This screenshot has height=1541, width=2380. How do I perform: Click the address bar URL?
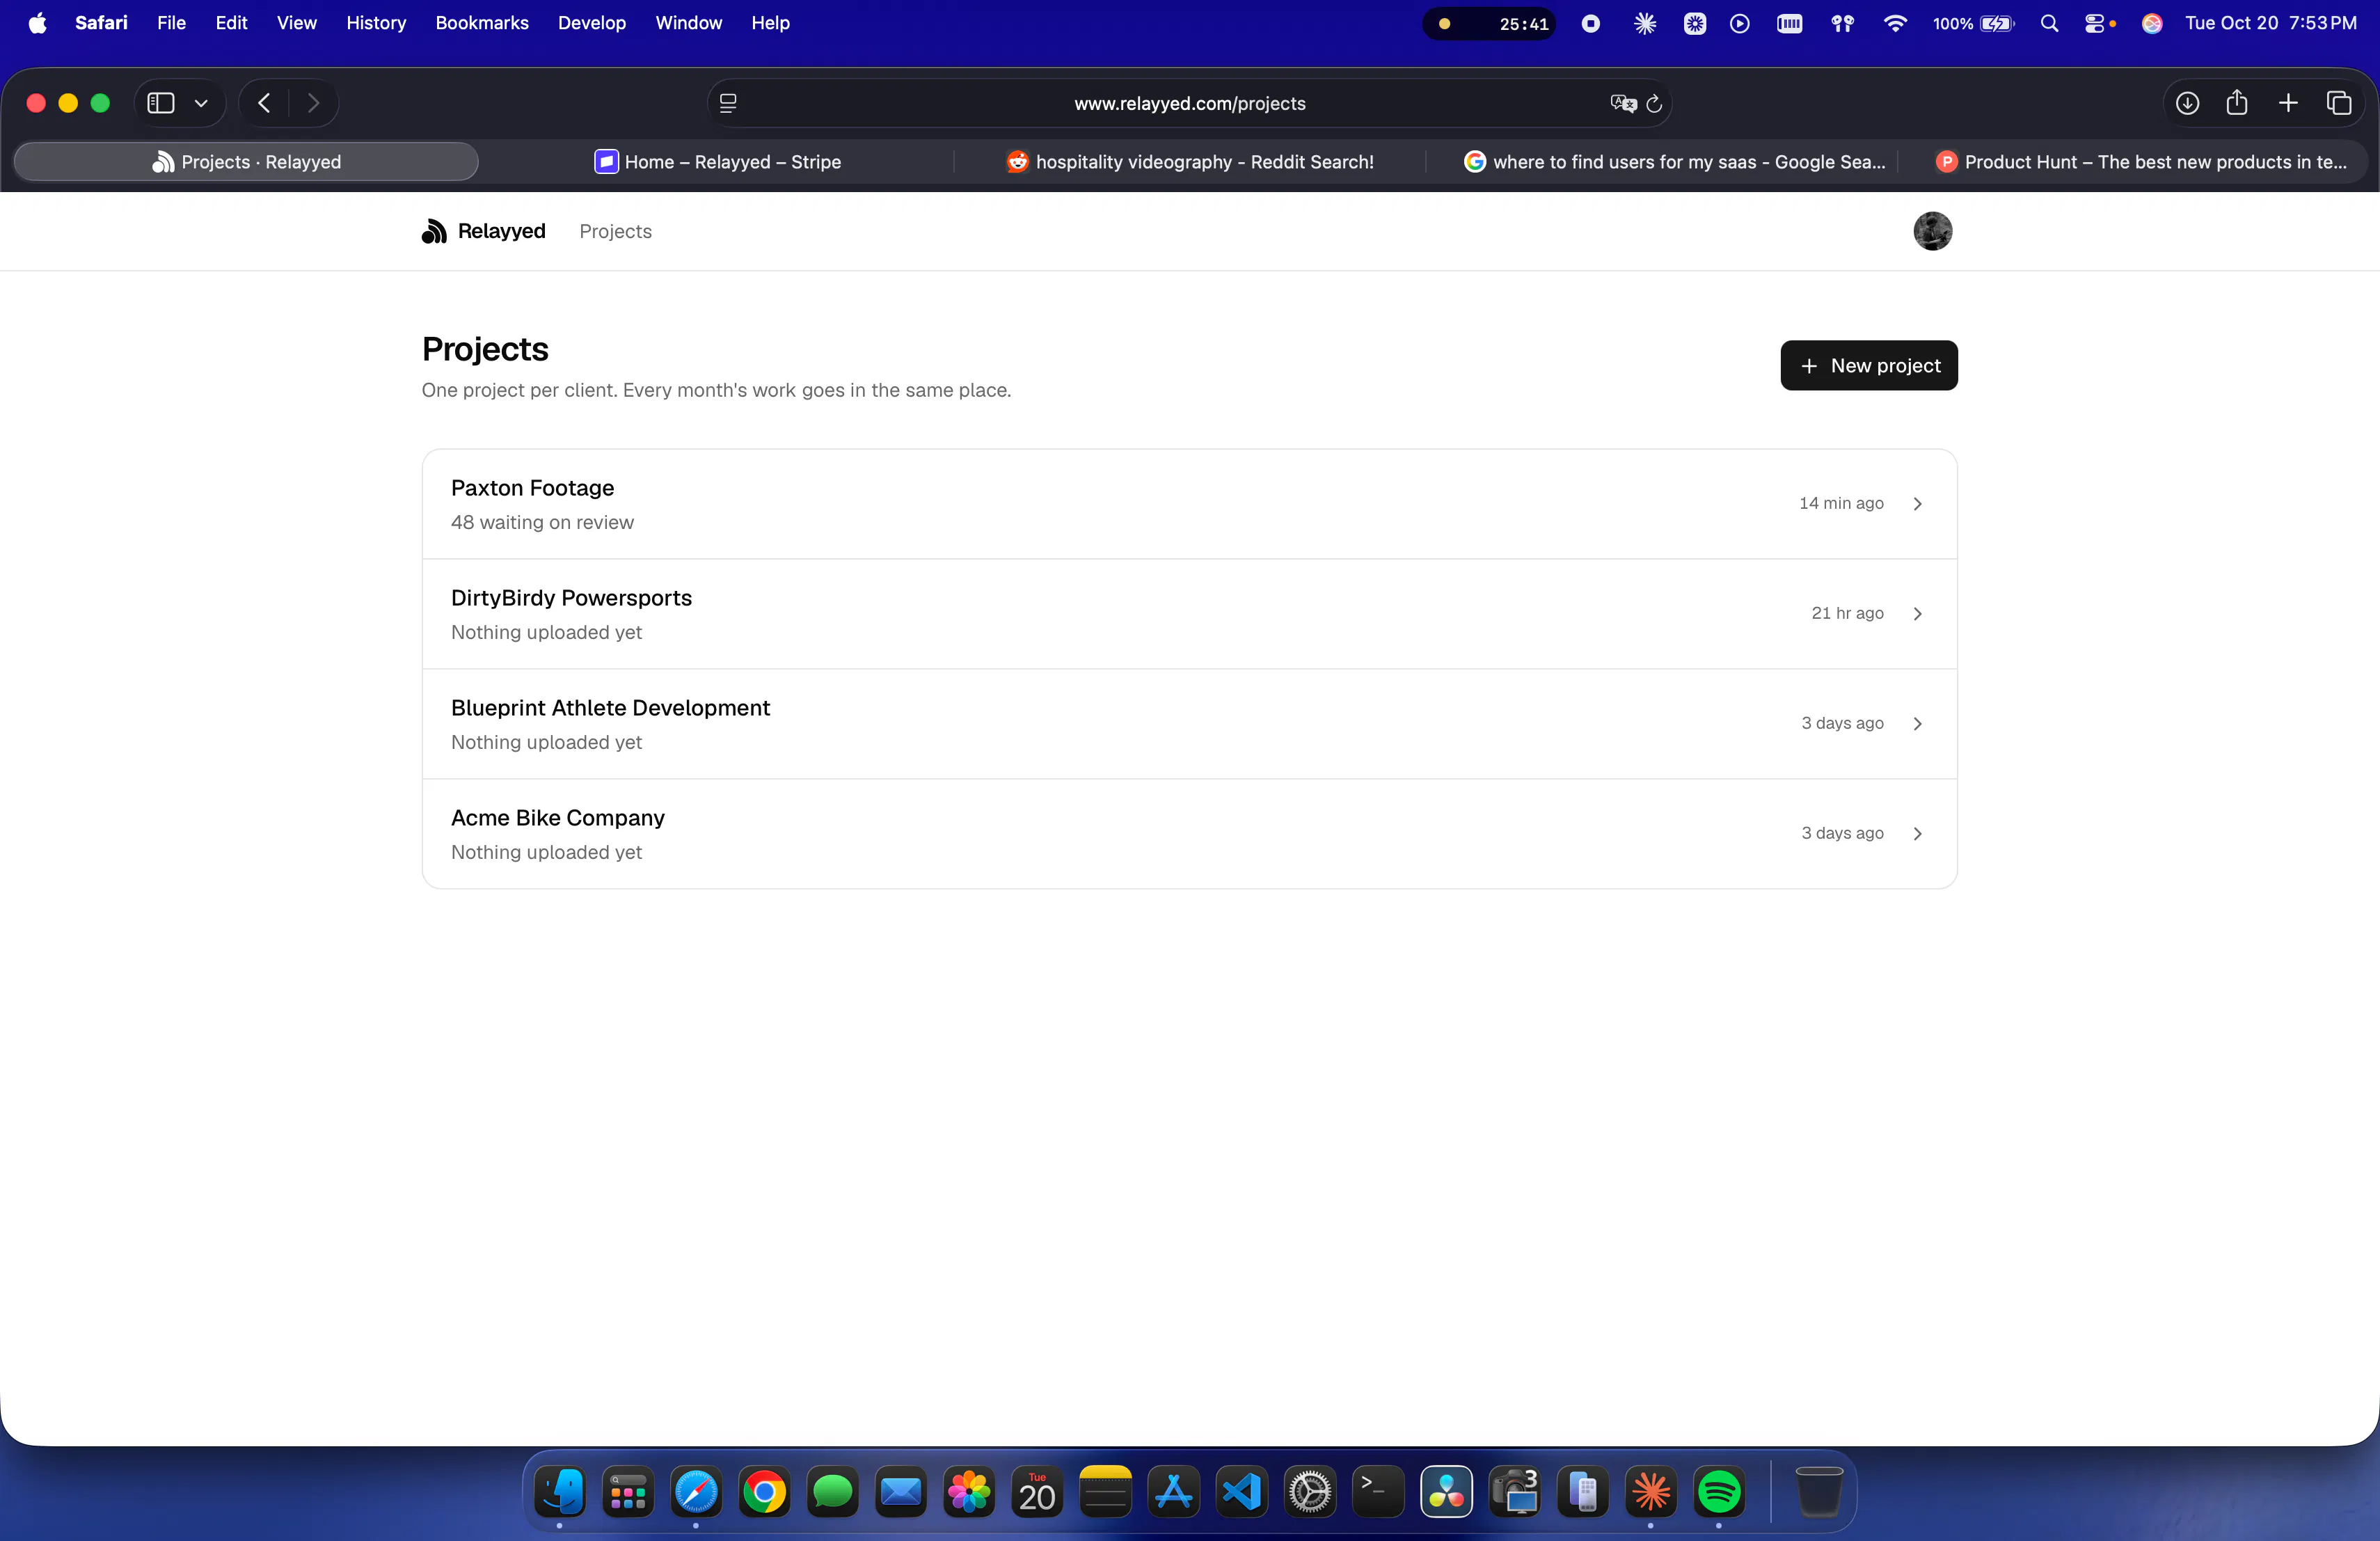[x=1189, y=103]
